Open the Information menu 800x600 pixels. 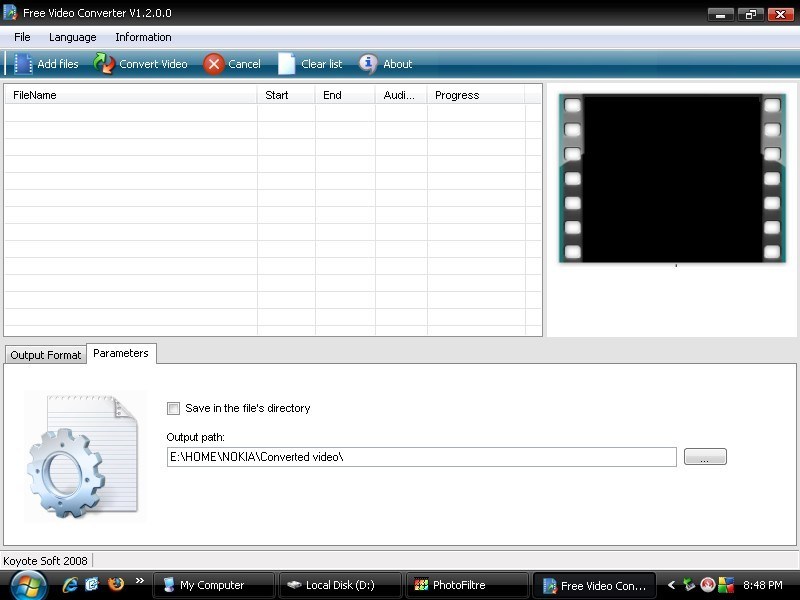pyautogui.click(x=143, y=37)
